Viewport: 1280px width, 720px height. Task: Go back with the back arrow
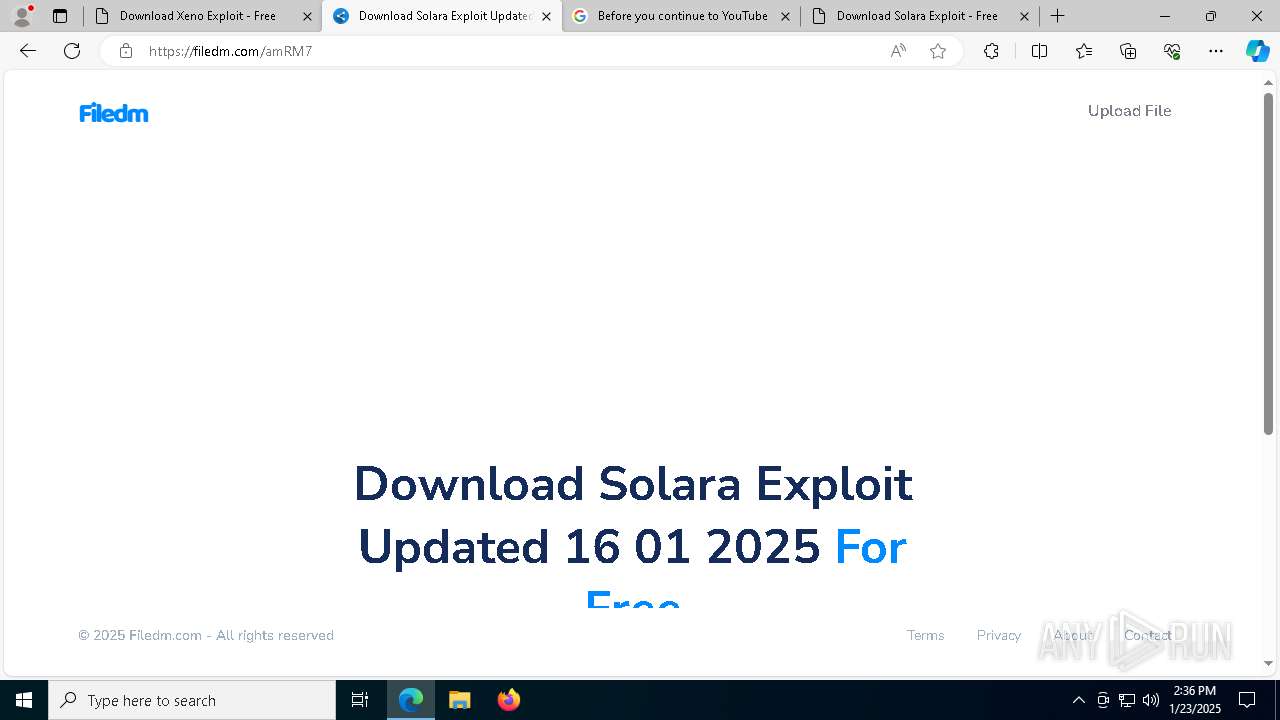coord(28,51)
